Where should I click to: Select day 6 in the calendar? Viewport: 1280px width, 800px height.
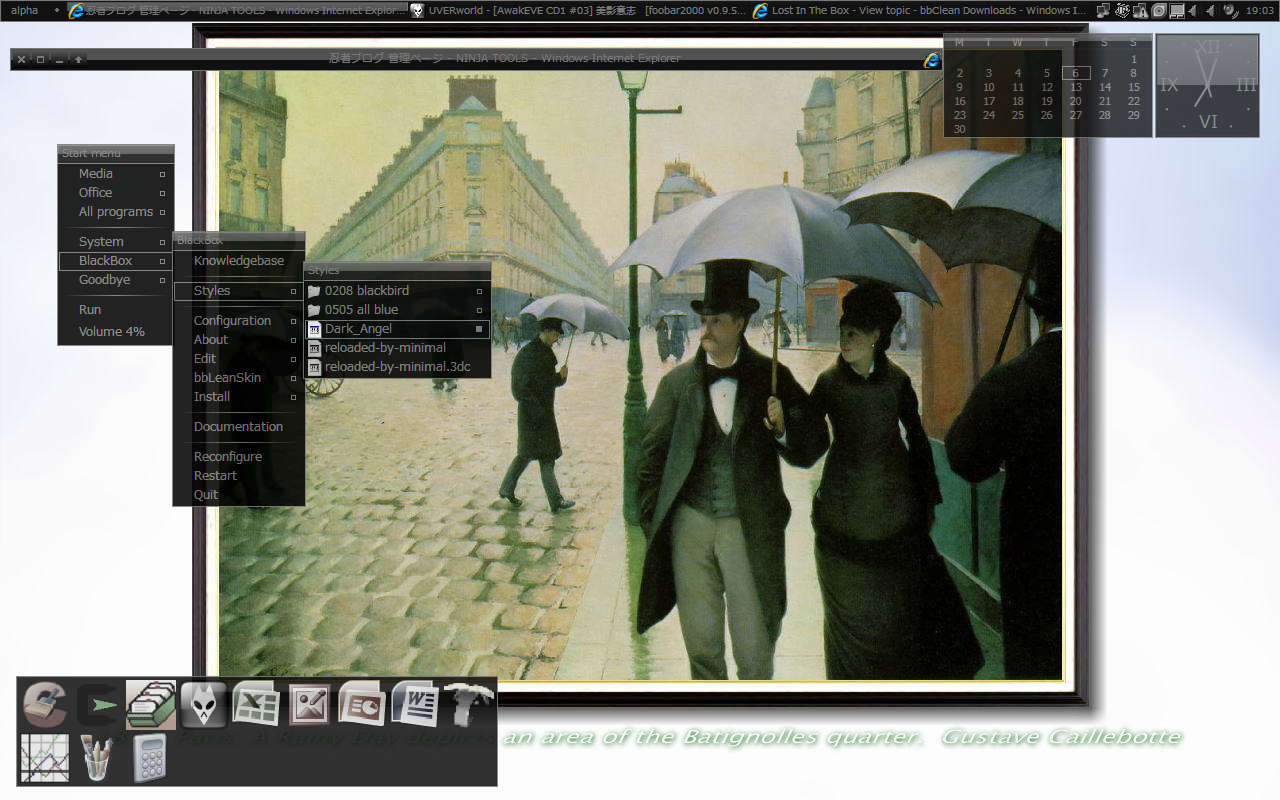click(x=1076, y=73)
